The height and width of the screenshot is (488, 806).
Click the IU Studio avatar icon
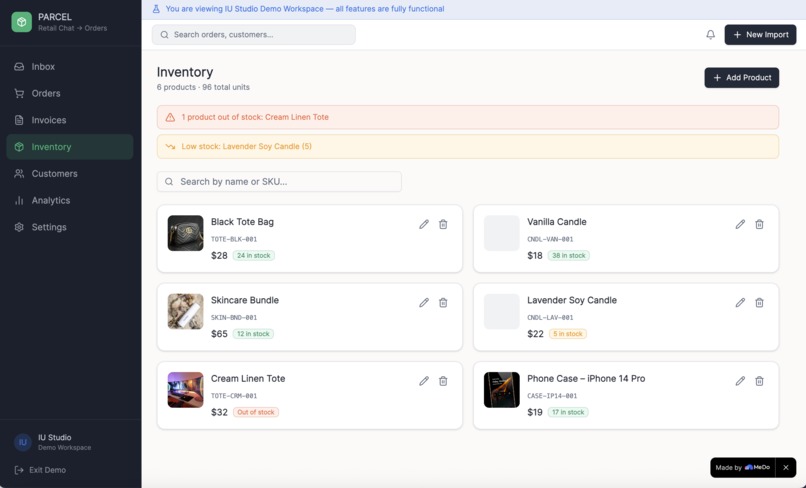click(x=23, y=442)
